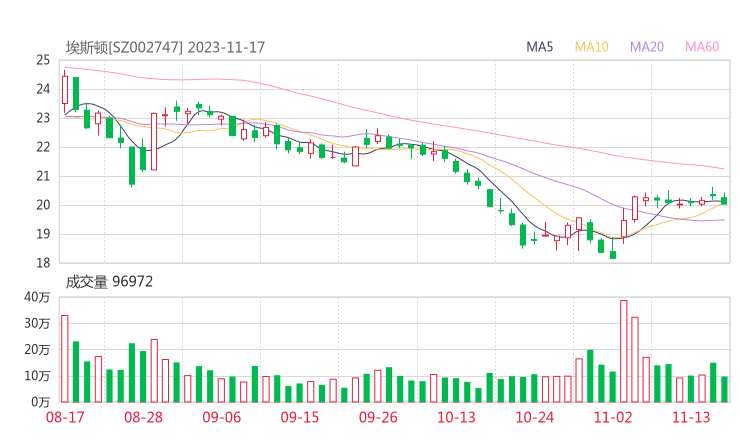Viewport: 740px width, 440px height.
Task: Click the 08-17 date label
Action: (65, 417)
